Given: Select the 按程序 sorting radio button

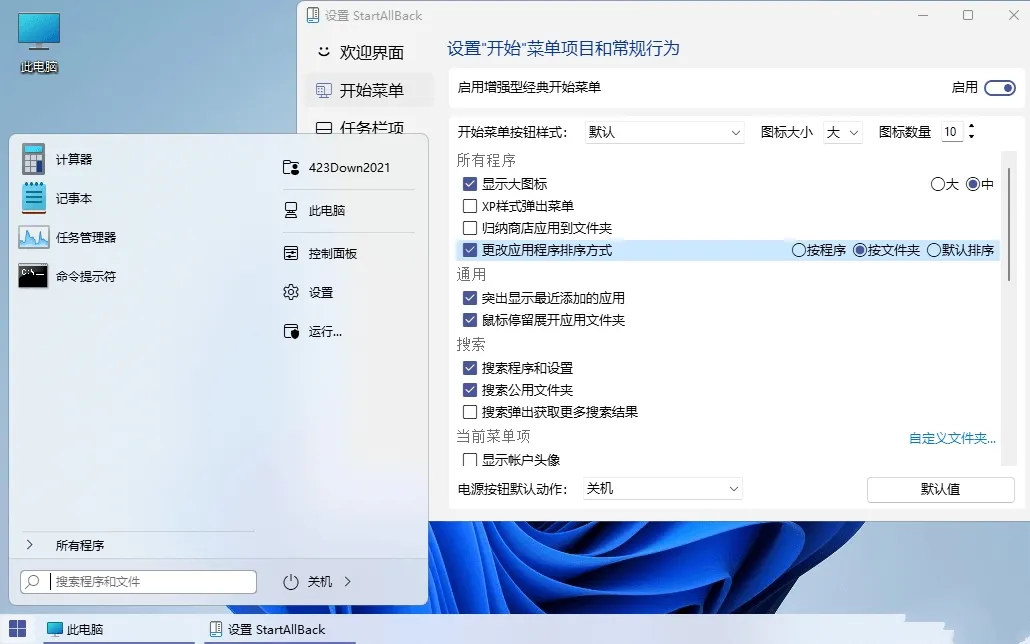Looking at the screenshot, I should [800, 250].
